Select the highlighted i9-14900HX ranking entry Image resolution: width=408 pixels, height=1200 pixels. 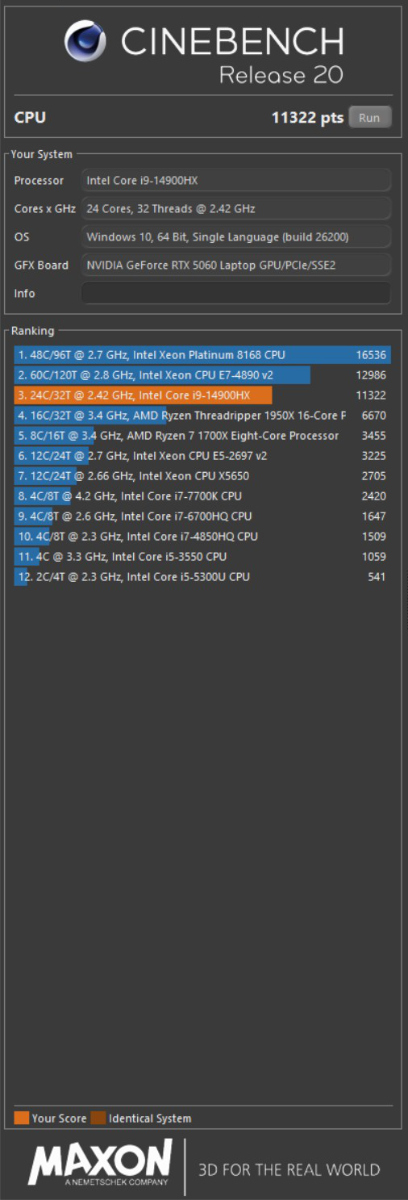pos(202,395)
